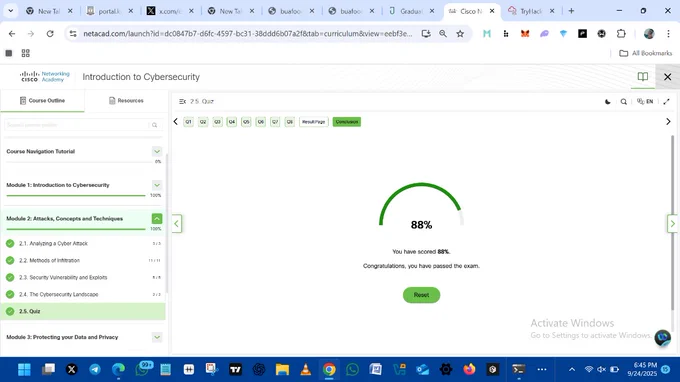Open All Bookmarks folder
This screenshot has width=680, height=382.
point(646,53)
